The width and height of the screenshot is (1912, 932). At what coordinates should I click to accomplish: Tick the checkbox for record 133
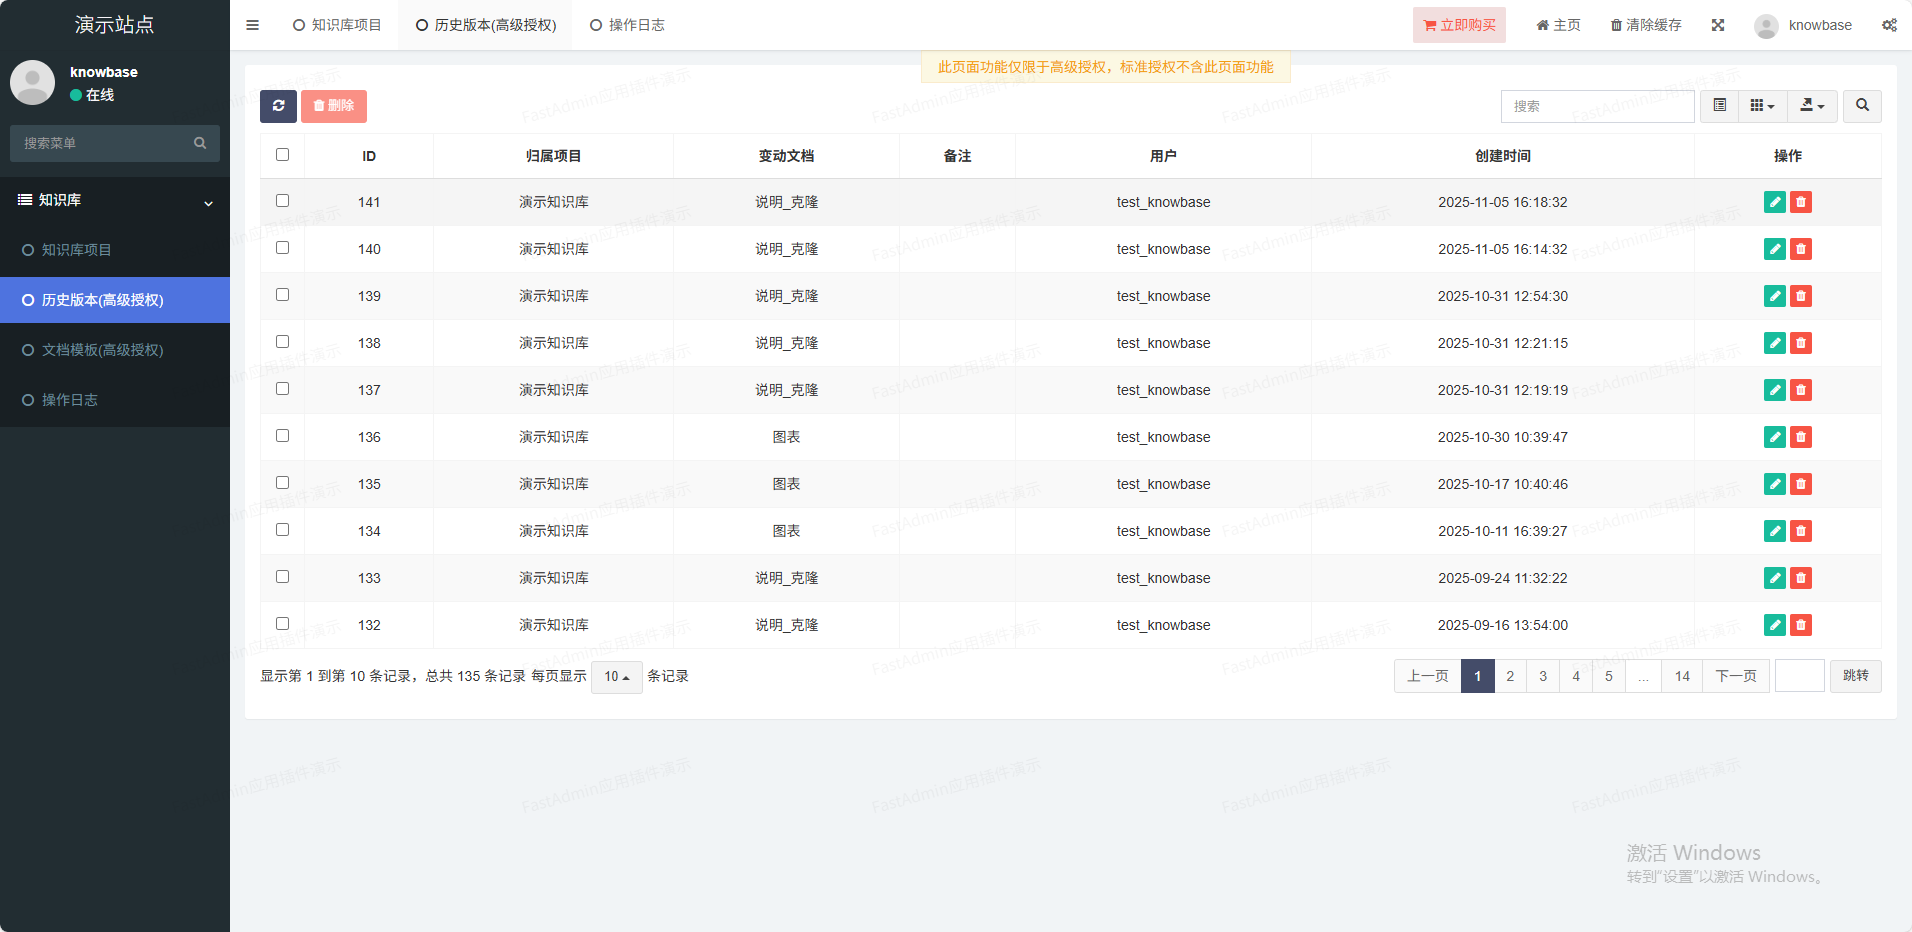coord(283,577)
